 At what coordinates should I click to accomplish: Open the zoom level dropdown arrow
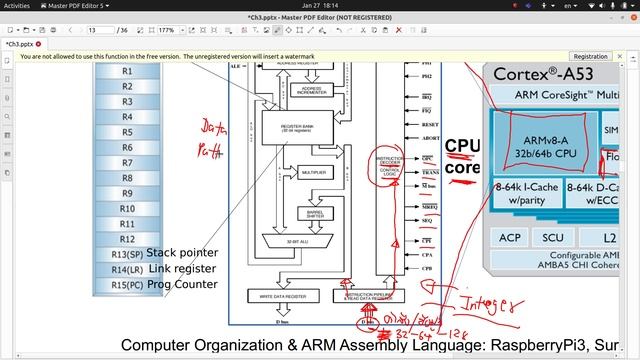[182, 30]
